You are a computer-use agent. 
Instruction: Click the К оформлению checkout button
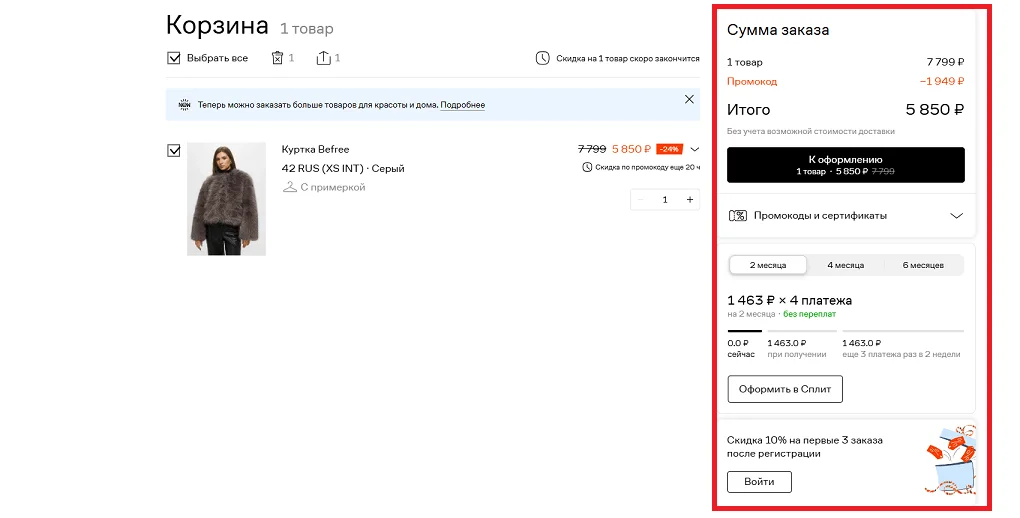pyautogui.click(x=846, y=165)
